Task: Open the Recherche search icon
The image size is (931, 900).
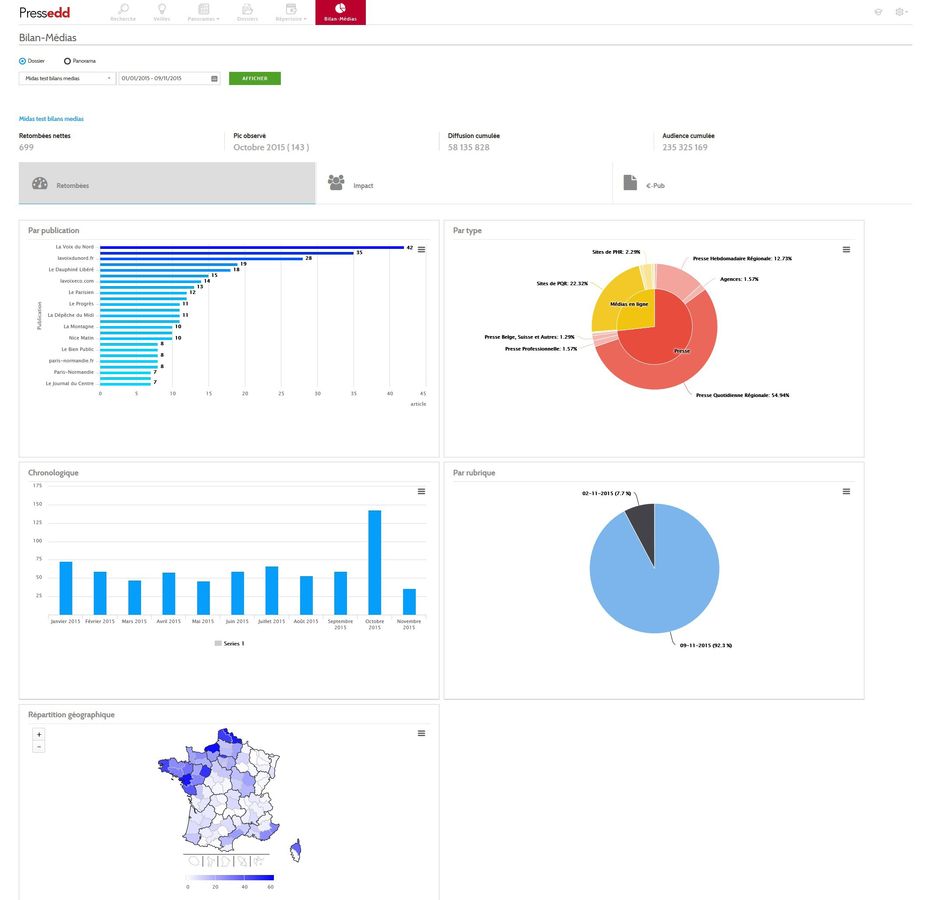Action: point(123,11)
